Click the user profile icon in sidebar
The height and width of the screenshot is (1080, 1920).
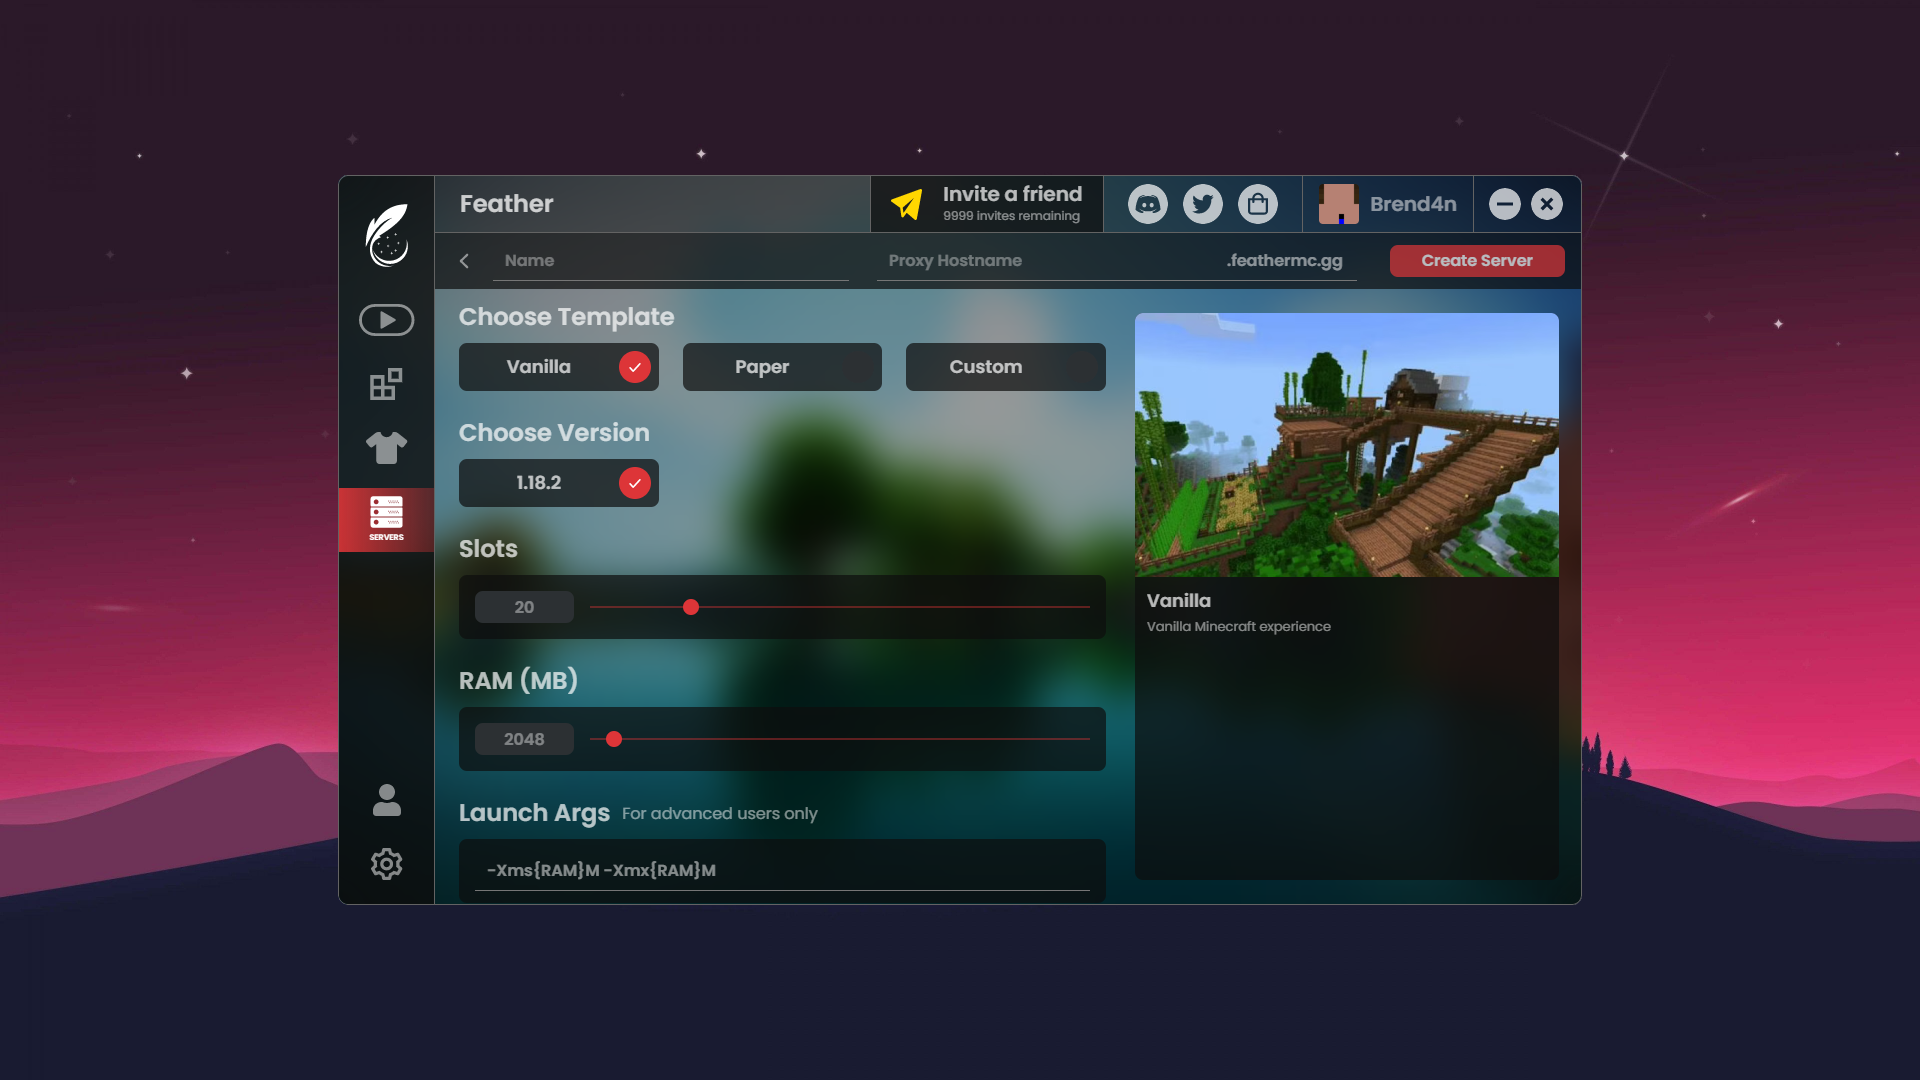pos(386,800)
